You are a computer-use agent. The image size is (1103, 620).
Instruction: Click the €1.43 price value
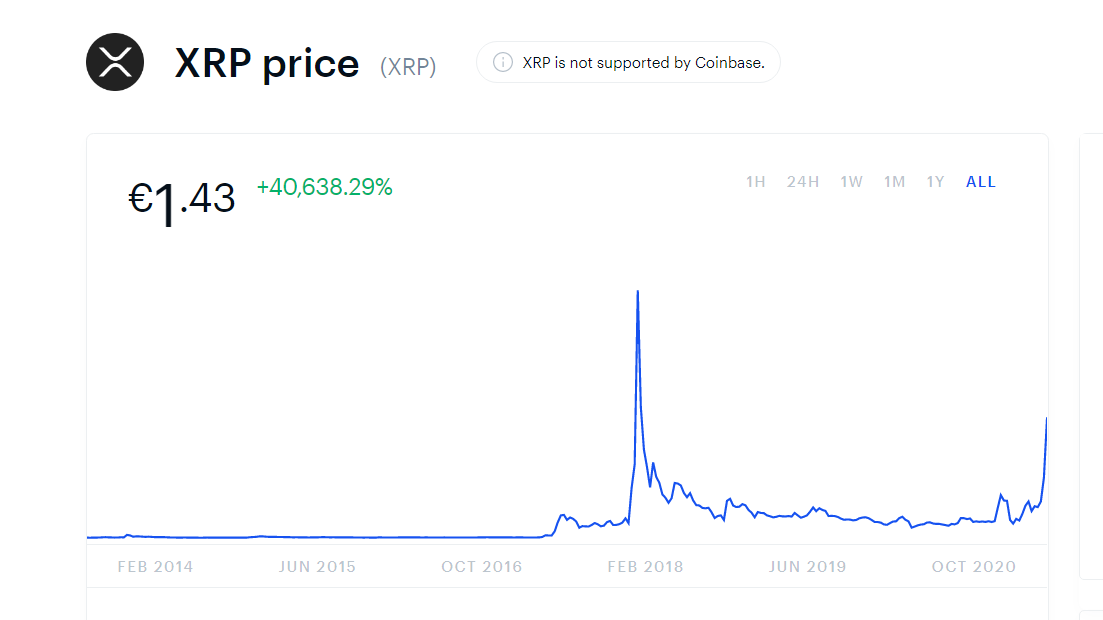tap(182, 199)
